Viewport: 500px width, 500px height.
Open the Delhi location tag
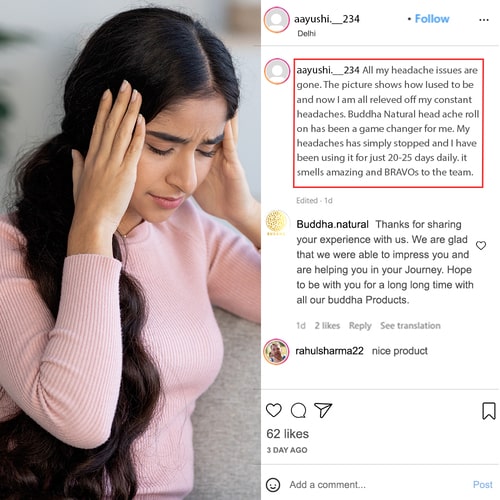click(x=306, y=33)
